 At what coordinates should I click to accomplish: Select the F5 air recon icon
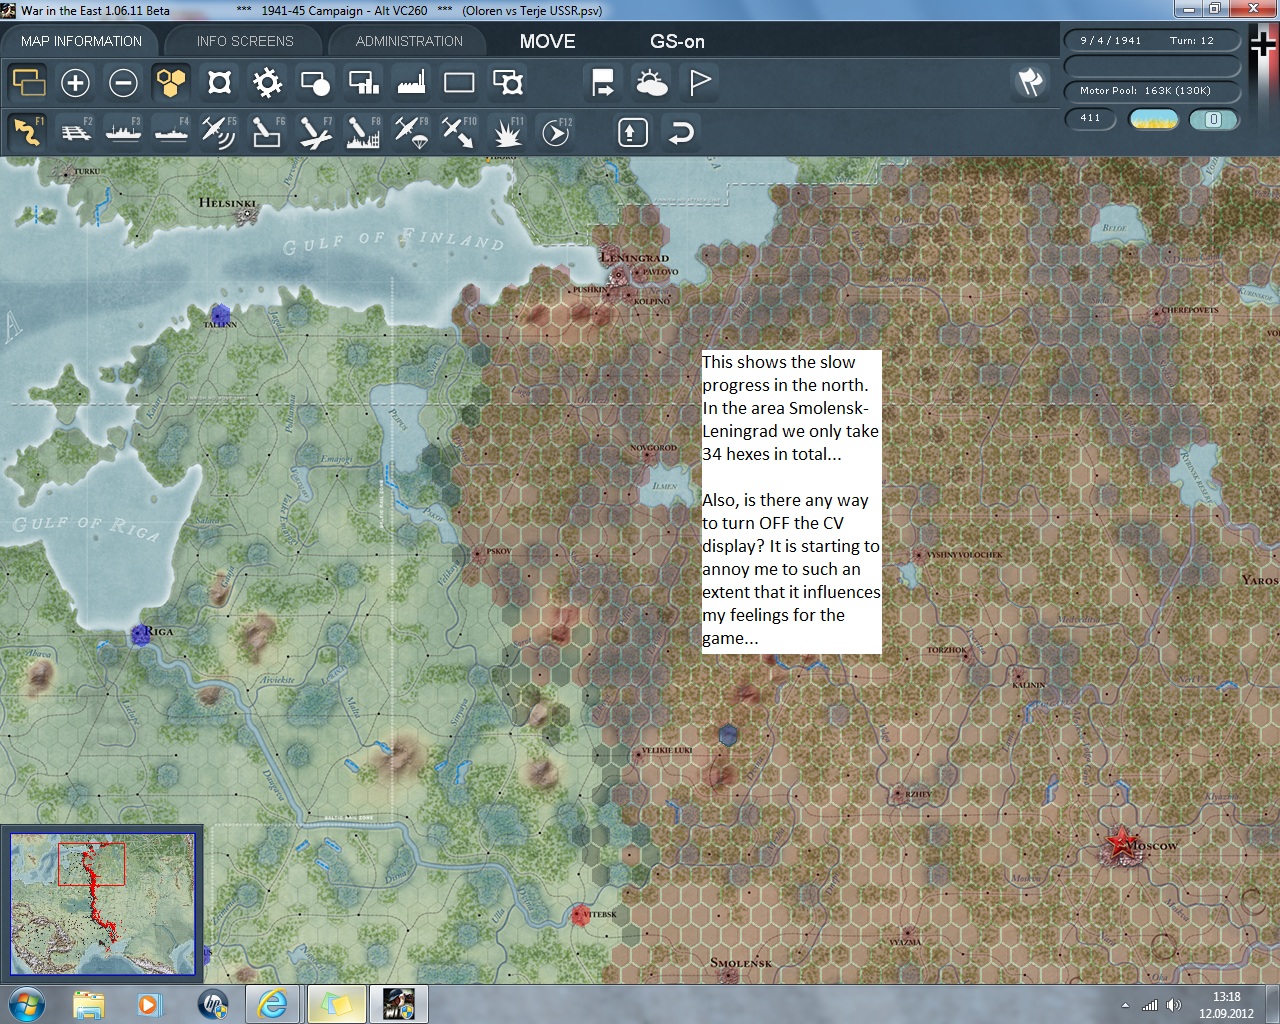coord(219,132)
